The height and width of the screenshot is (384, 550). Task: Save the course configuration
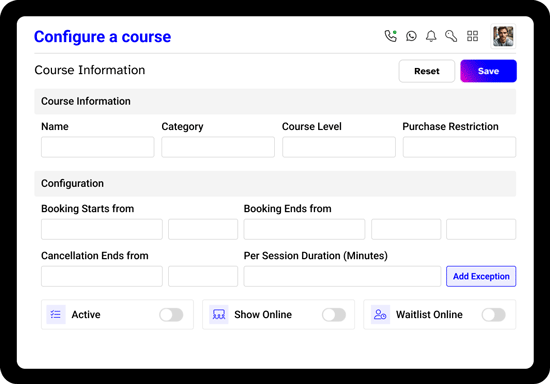click(488, 71)
